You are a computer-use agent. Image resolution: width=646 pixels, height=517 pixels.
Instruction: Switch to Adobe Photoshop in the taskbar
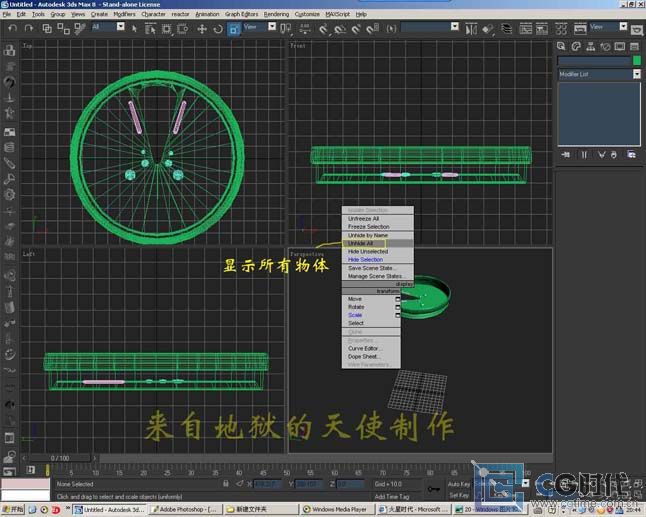(184, 510)
